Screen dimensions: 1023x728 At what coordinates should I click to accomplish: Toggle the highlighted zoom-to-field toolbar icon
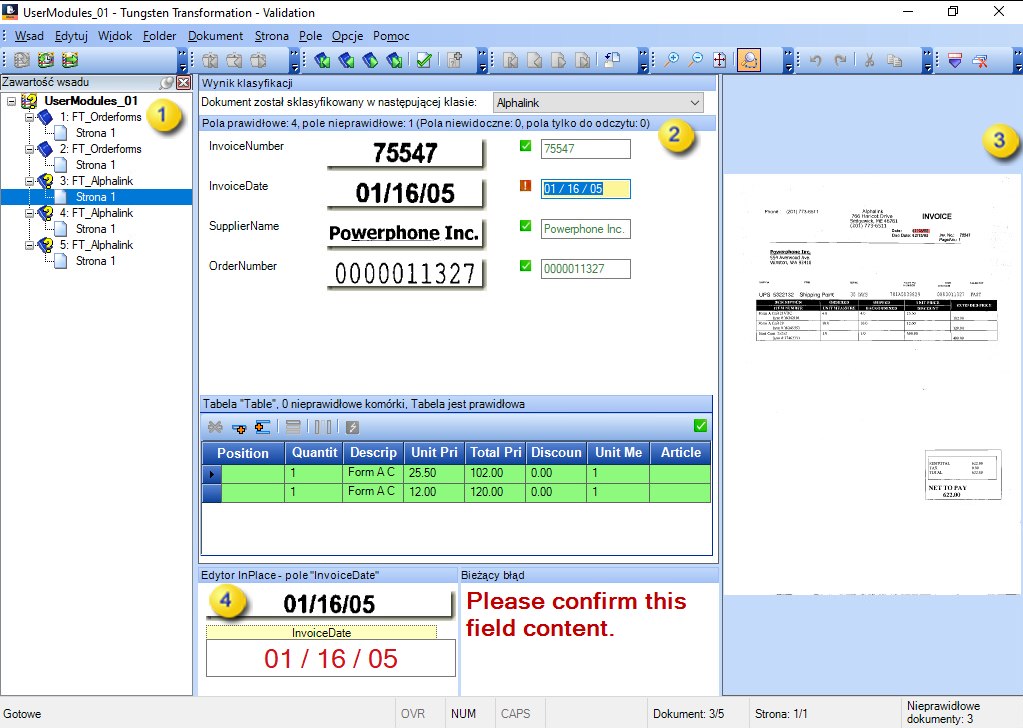pyautogui.click(x=748, y=60)
